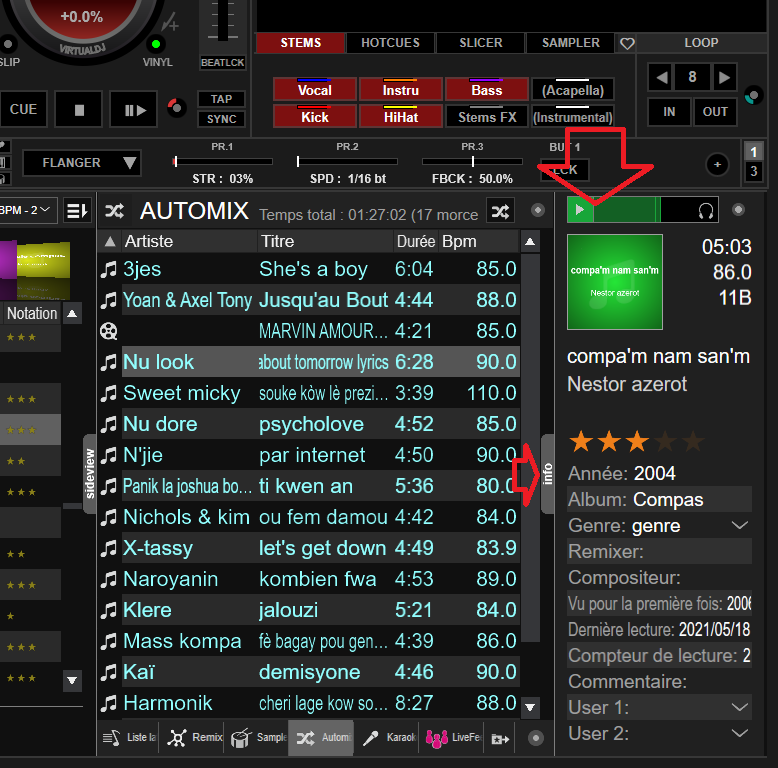Click the down arrow below the Notation ratings
The image size is (778, 768).
tap(72, 680)
